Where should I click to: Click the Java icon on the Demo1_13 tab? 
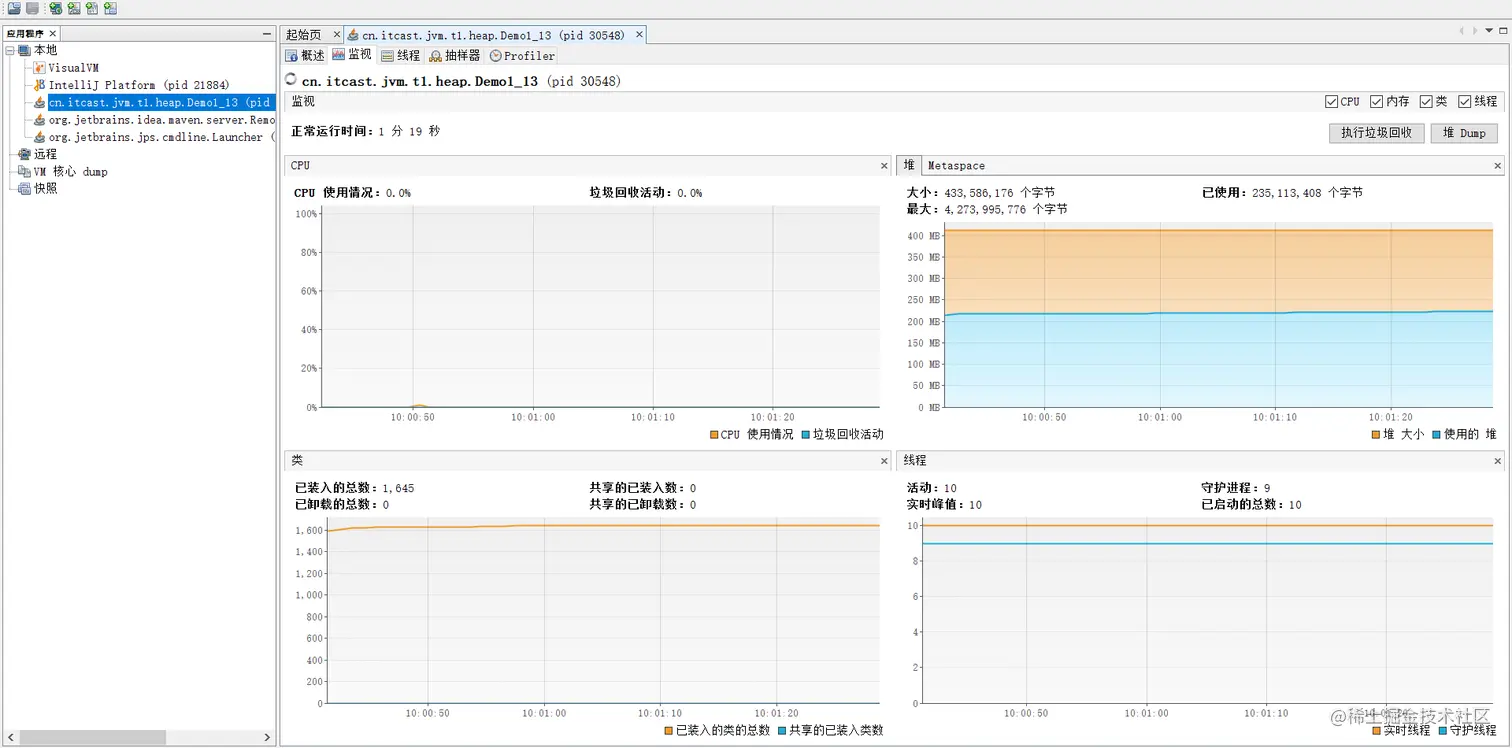tap(353, 35)
